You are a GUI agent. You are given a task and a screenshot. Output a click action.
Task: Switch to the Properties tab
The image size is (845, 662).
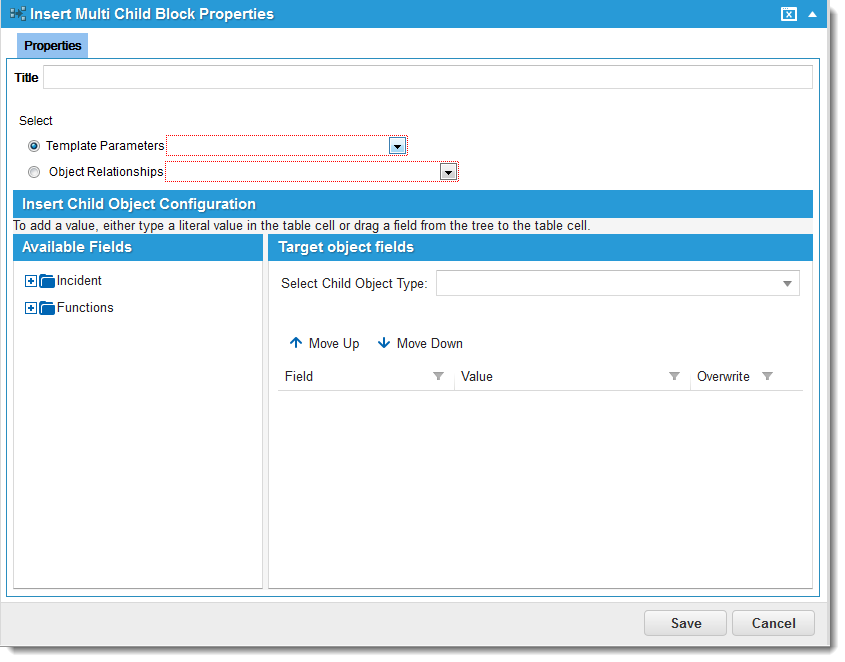(x=52, y=45)
